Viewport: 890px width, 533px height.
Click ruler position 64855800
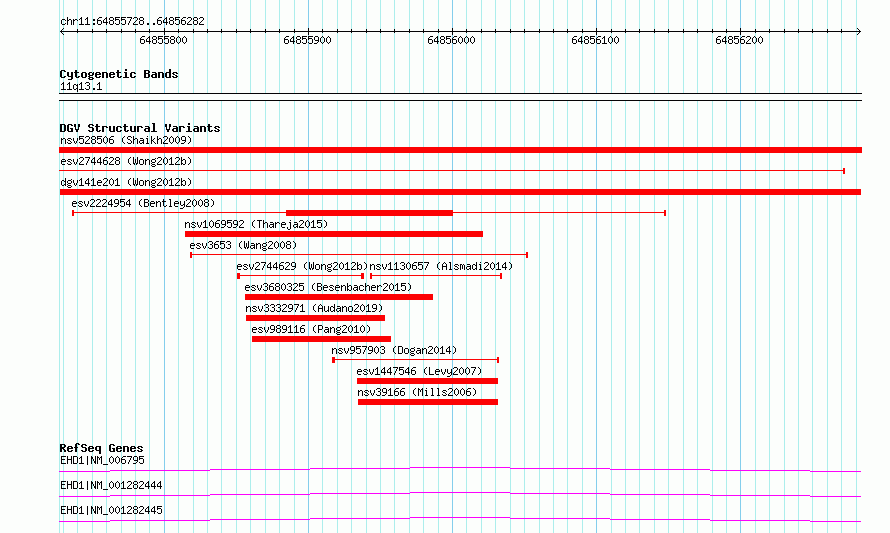pyautogui.click(x=163, y=40)
